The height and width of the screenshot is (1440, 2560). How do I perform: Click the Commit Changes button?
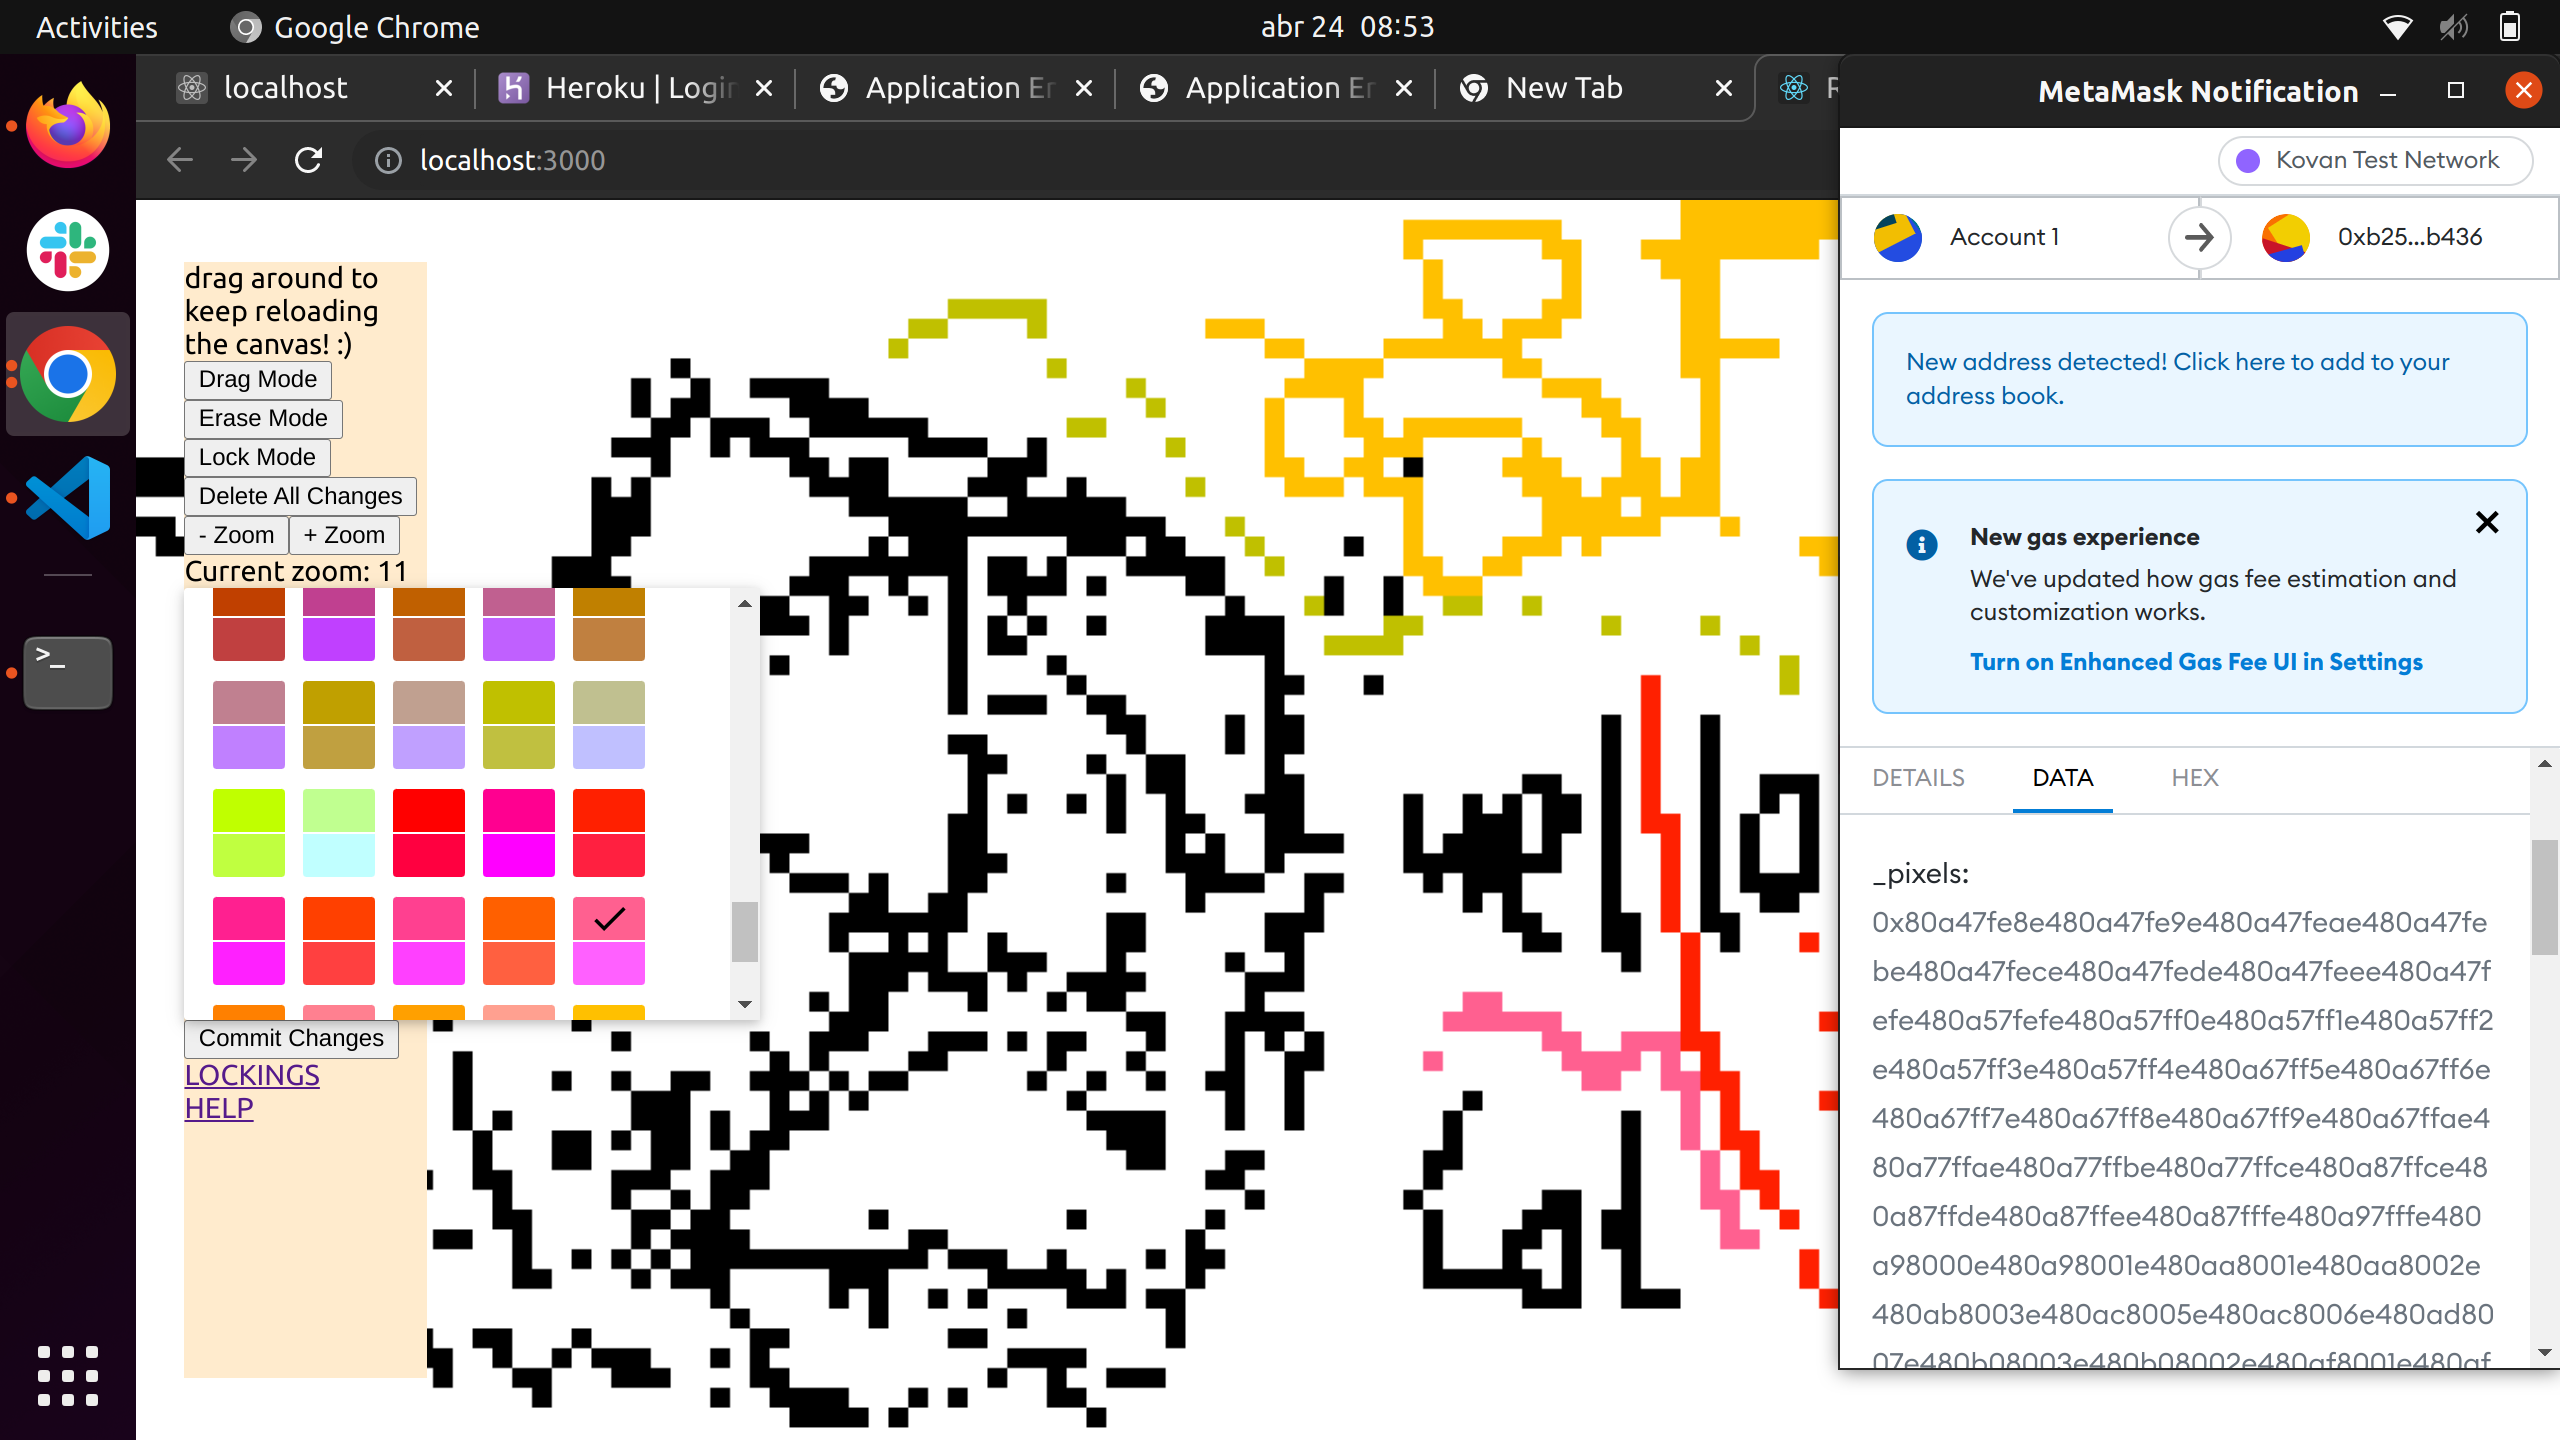coord(290,1037)
